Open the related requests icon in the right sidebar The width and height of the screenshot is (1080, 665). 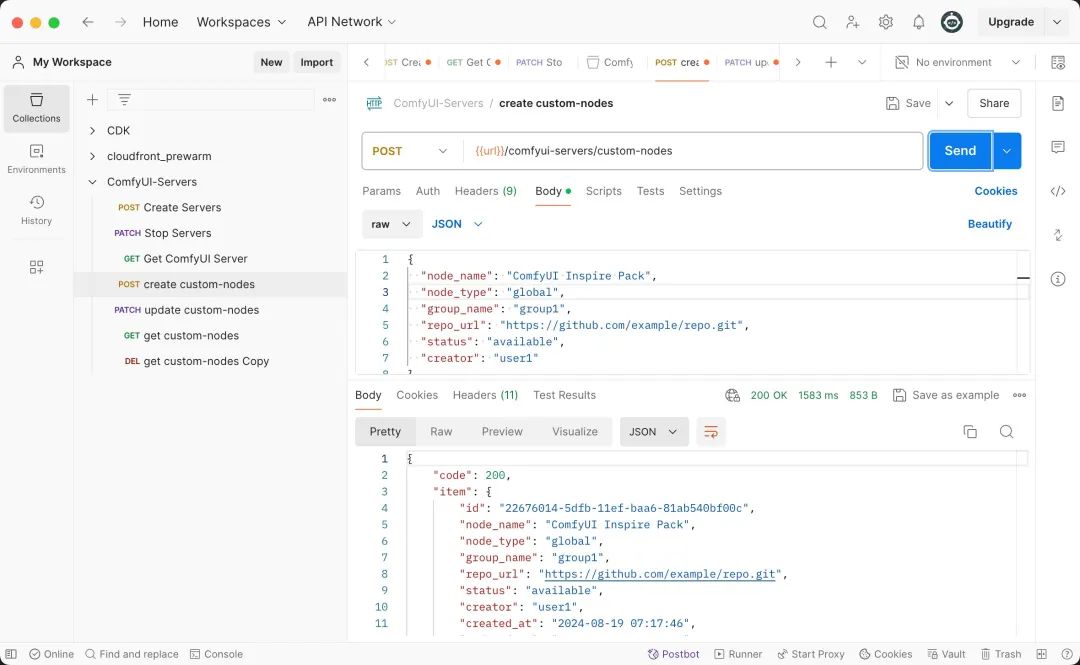1058,235
